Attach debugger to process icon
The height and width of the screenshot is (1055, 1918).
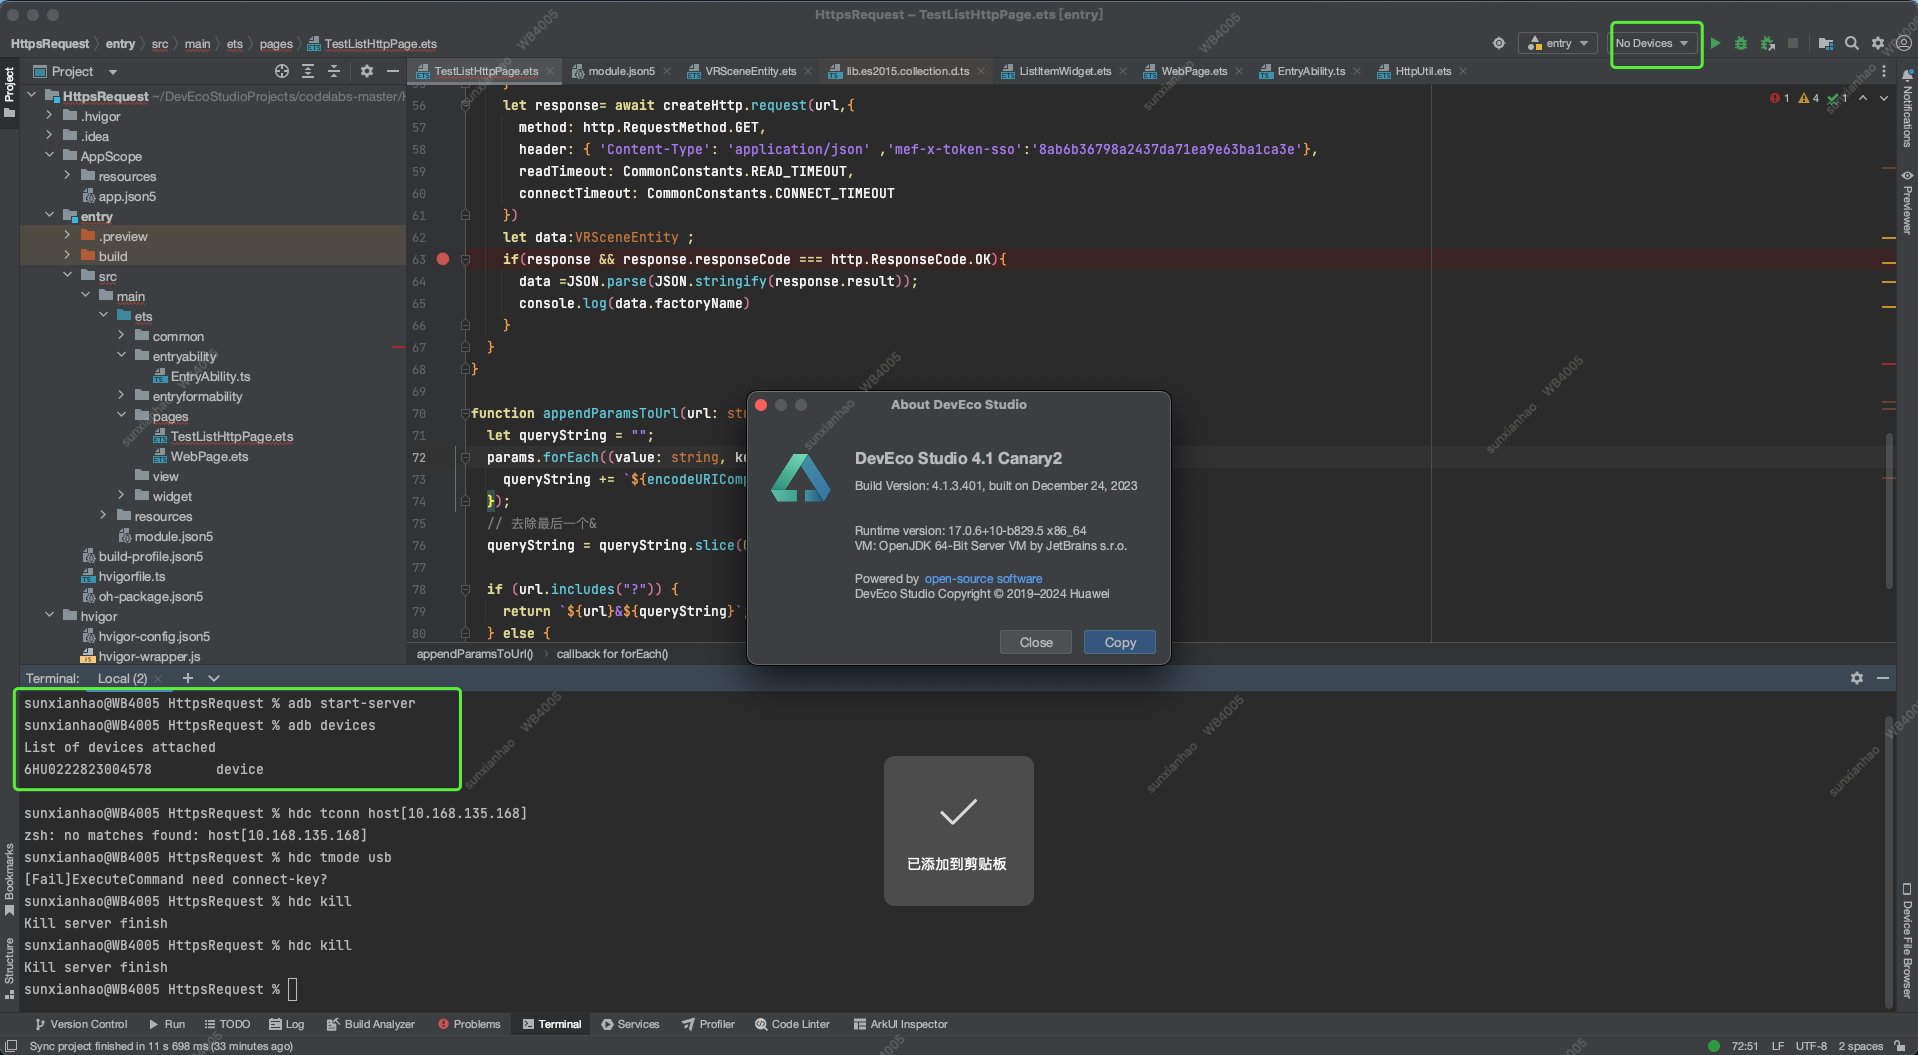pos(1768,43)
